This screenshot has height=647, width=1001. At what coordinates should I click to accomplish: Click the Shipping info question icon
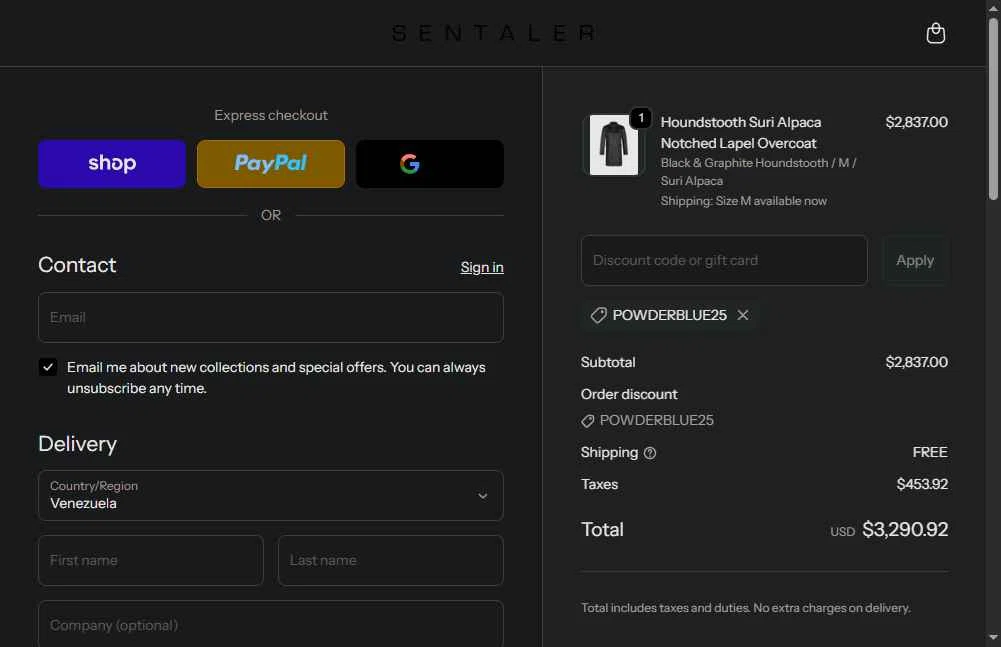coord(650,453)
